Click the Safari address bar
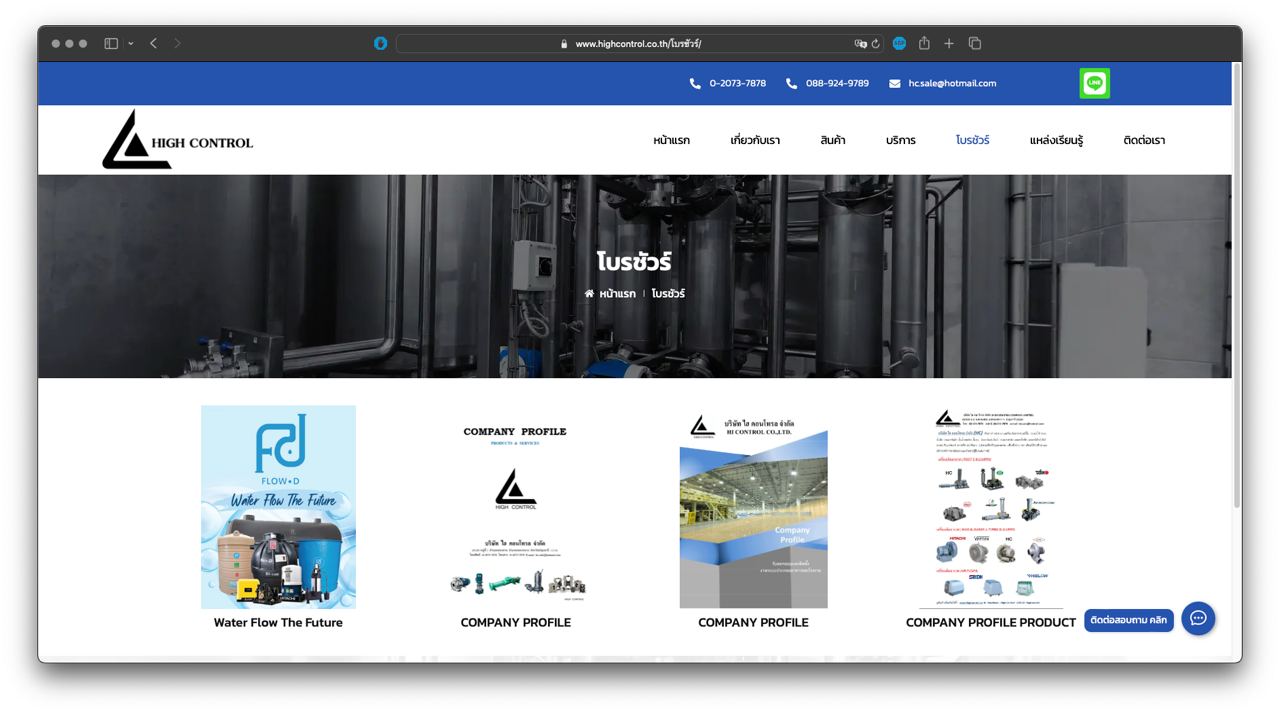Viewport: 1280px width, 713px height. 638,44
